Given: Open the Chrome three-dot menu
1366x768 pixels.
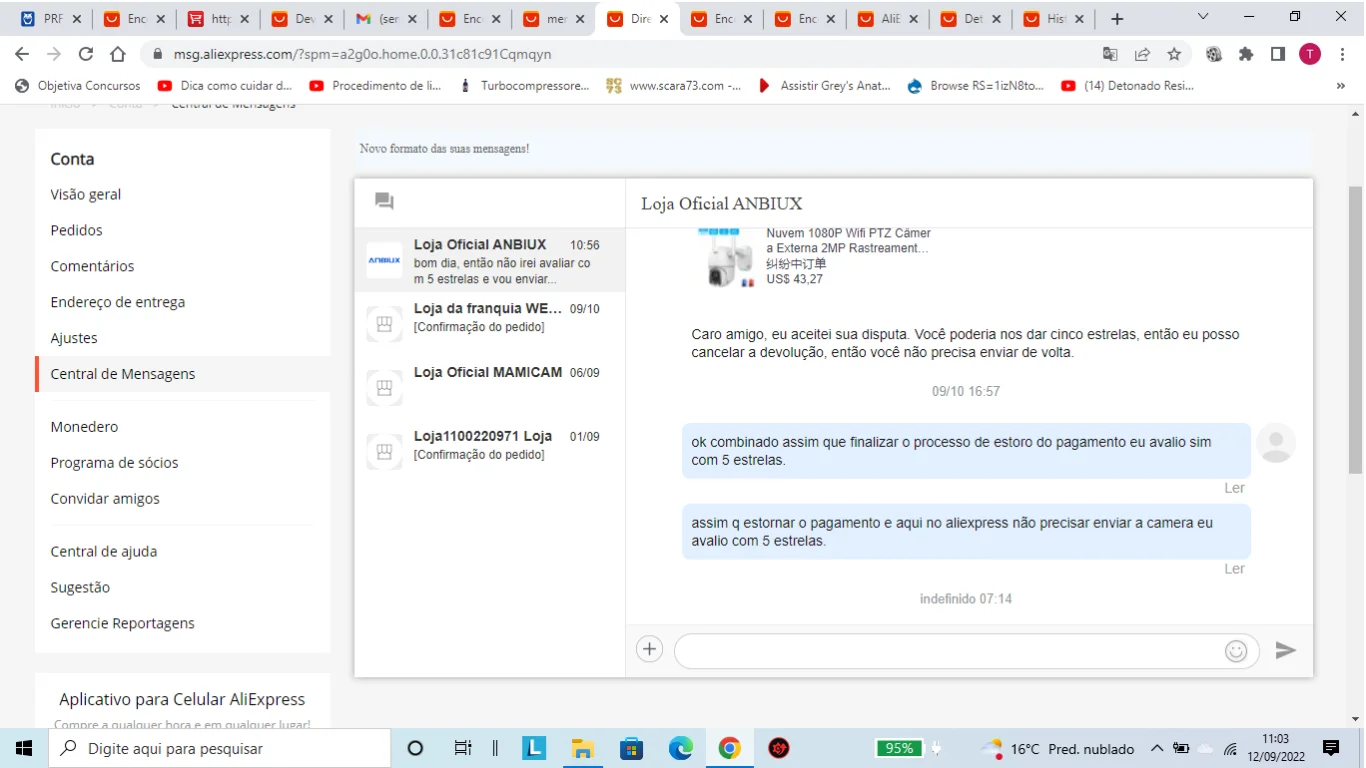Looking at the screenshot, I should 1342,54.
